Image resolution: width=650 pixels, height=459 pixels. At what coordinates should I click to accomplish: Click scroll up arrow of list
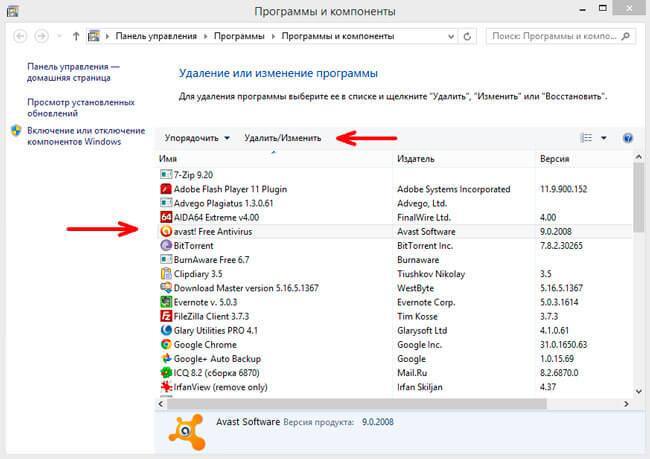638,157
